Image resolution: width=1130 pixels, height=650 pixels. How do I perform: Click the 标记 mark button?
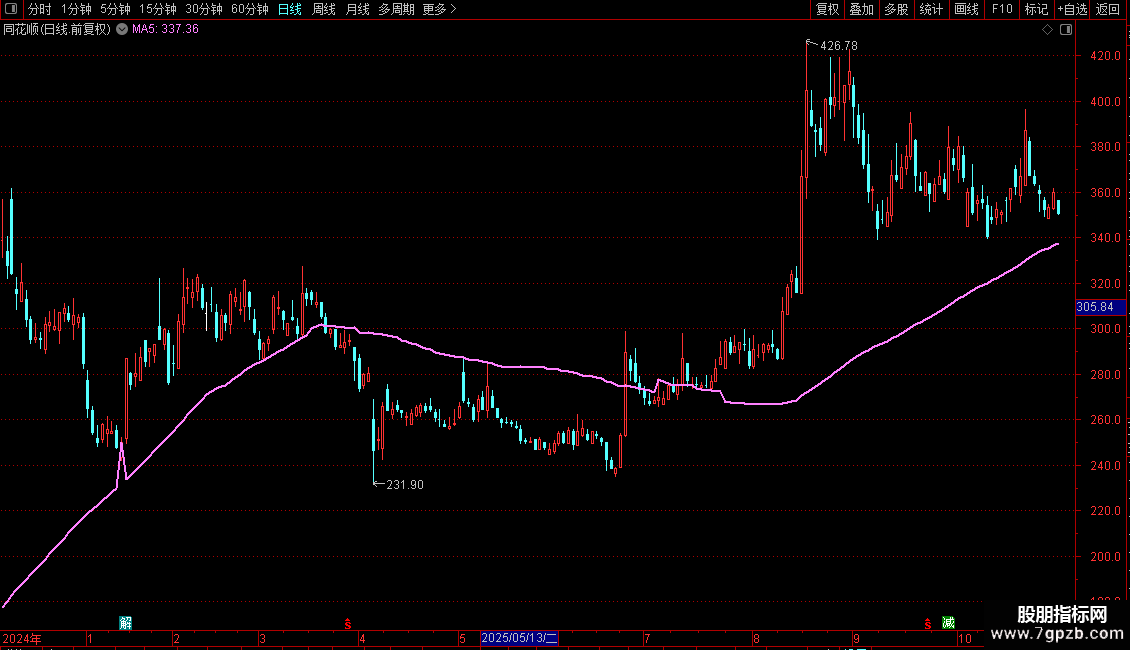pos(1036,9)
